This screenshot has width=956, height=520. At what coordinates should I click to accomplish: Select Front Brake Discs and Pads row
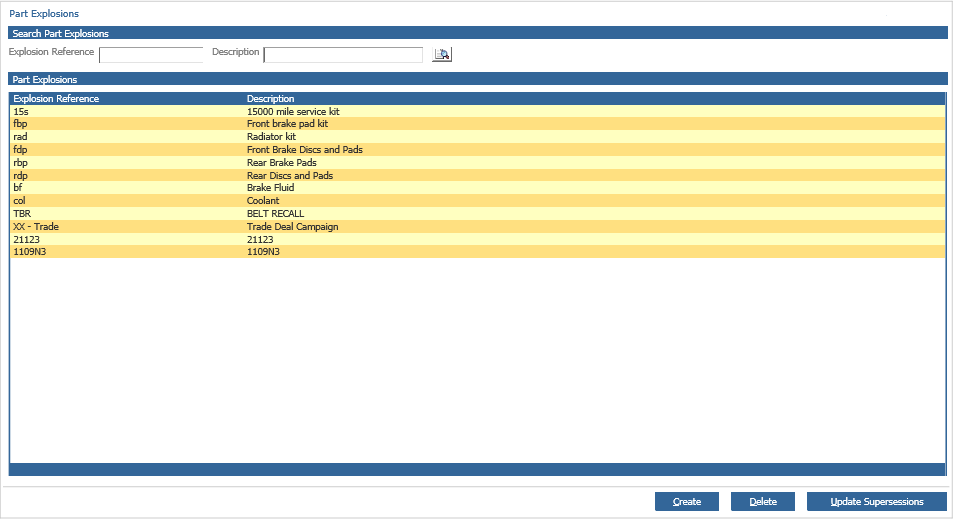click(x=304, y=150)
